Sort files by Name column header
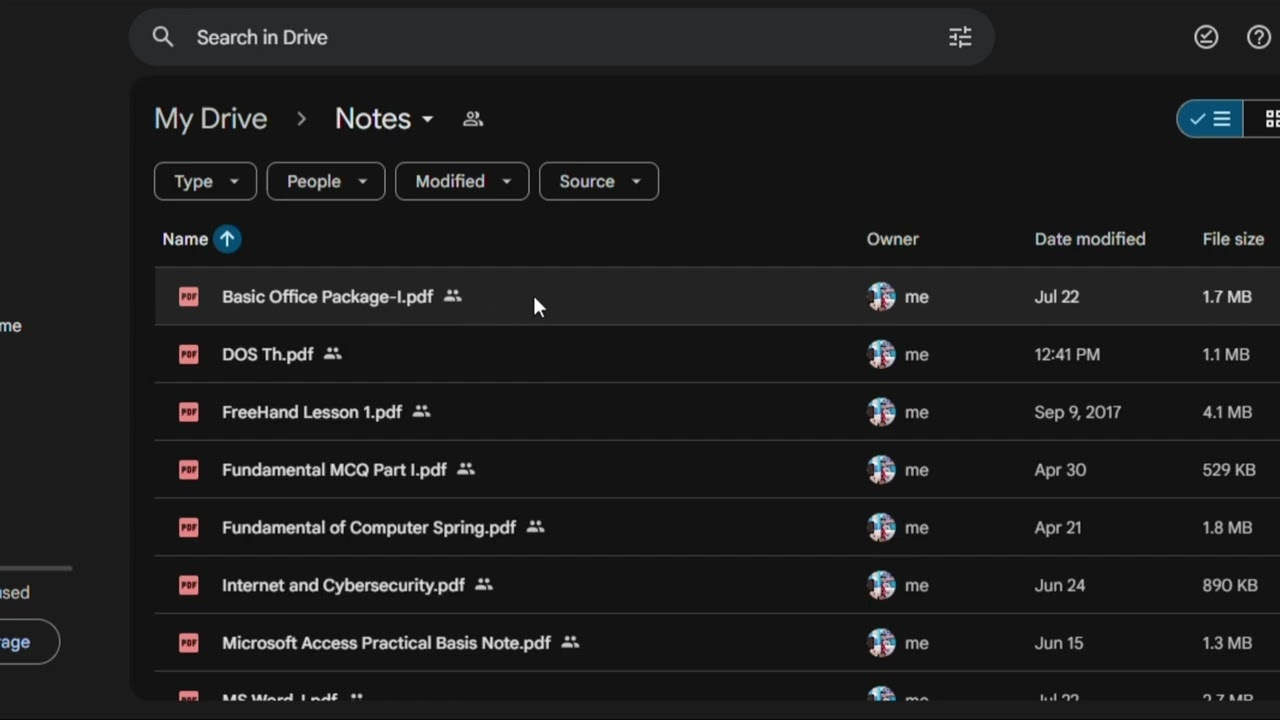The image size is (1280, 720). (x=185, y=239)
